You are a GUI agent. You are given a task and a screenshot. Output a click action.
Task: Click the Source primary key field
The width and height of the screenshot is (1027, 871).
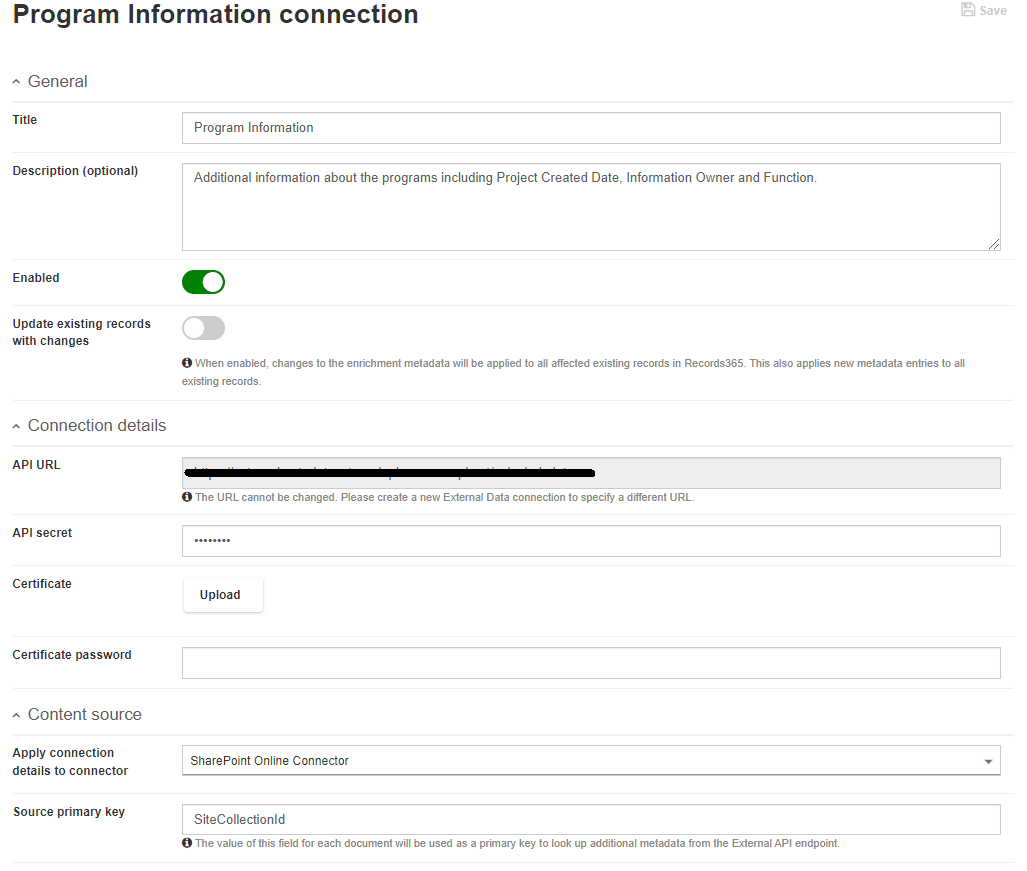tap(590, 820)
